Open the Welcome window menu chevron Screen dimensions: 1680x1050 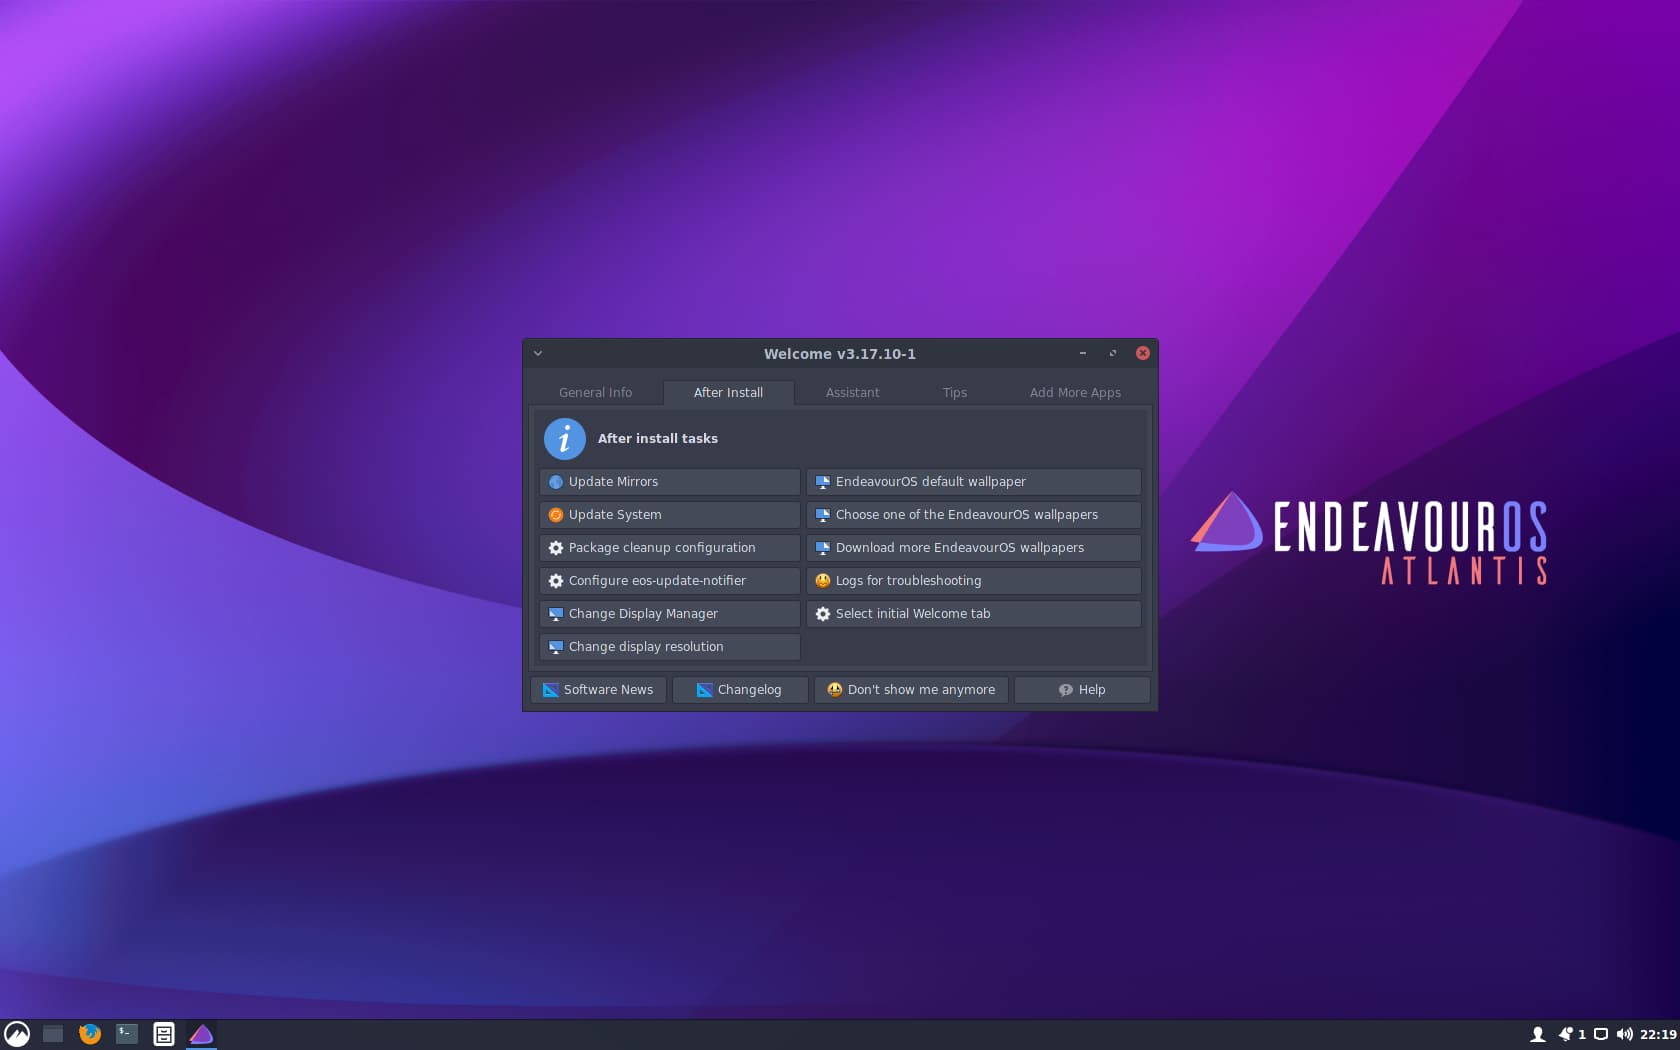coord(538,353)
